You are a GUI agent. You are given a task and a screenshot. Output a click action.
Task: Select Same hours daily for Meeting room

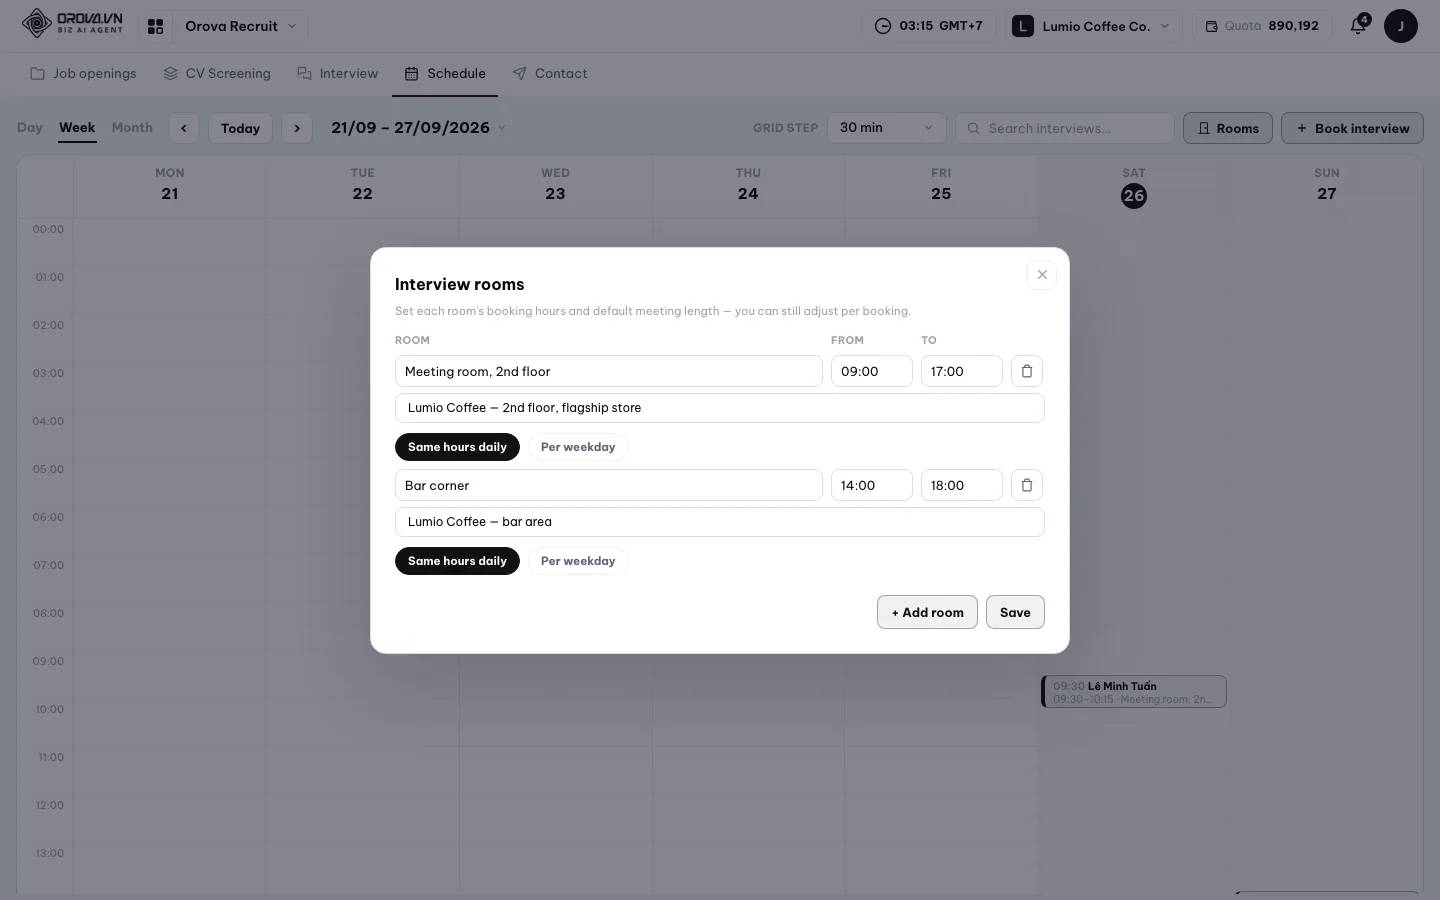[457, 447]
